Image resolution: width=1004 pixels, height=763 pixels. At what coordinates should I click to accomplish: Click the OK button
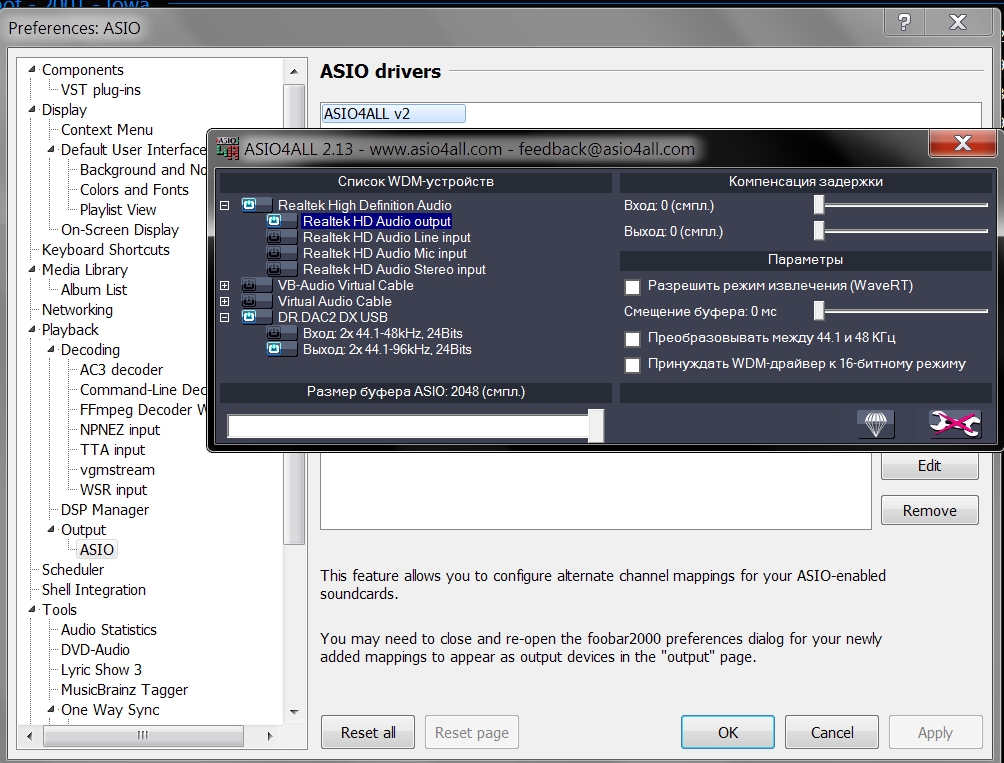[728, 732]
